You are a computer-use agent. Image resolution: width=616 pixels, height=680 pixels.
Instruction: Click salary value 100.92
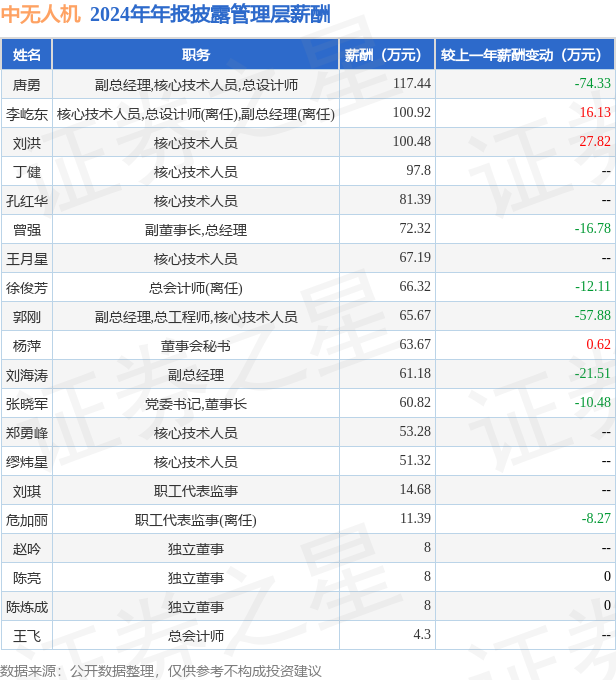[412, 112]
